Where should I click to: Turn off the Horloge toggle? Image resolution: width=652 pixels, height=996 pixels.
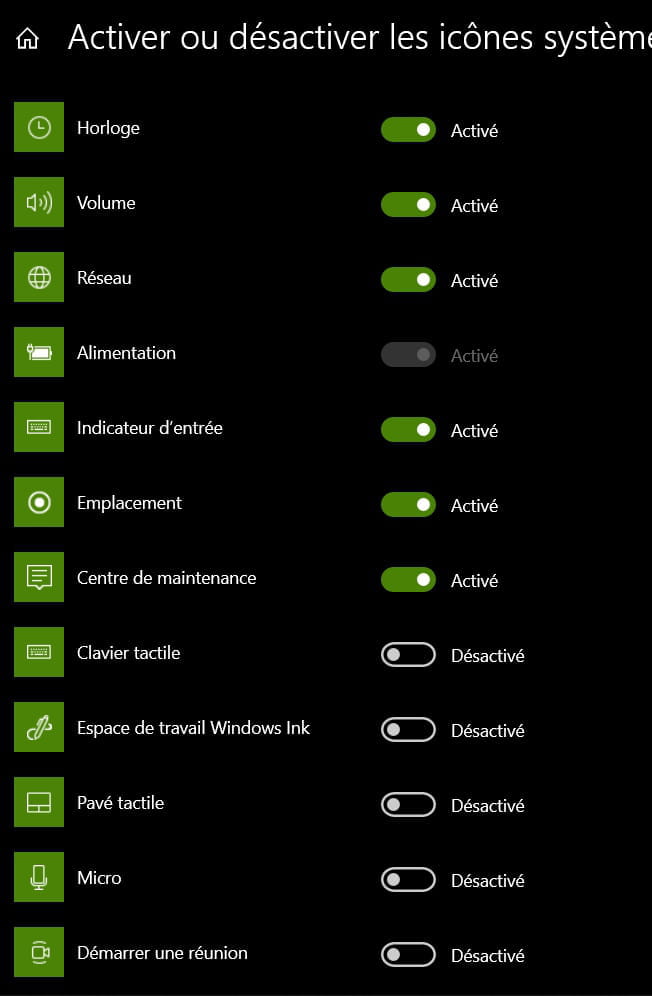(x=408, y=130)
